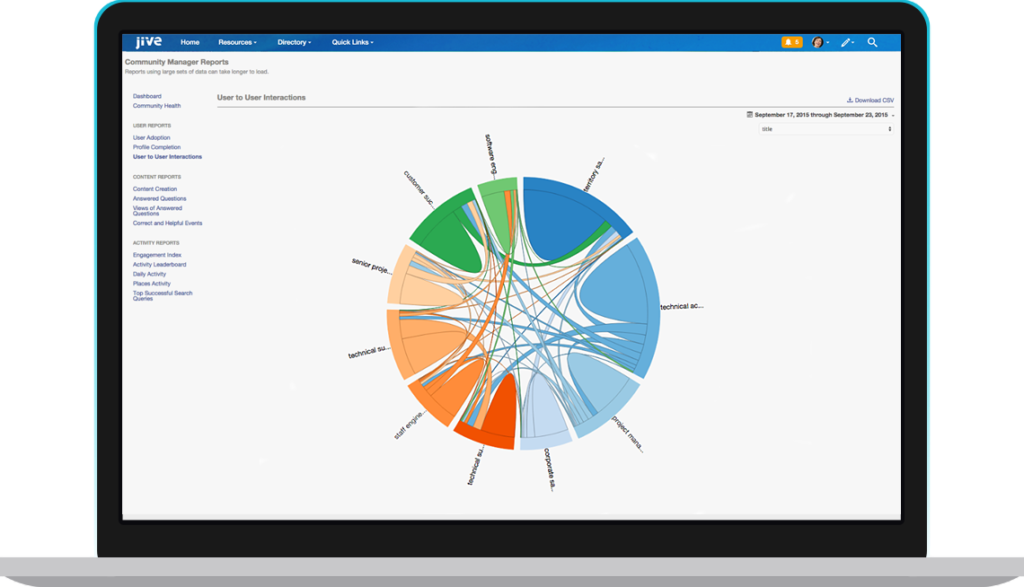The height and width of the screenshot is (587, 1024).
Task: Go to Home in the top navigation
Action: click(190, 42)
